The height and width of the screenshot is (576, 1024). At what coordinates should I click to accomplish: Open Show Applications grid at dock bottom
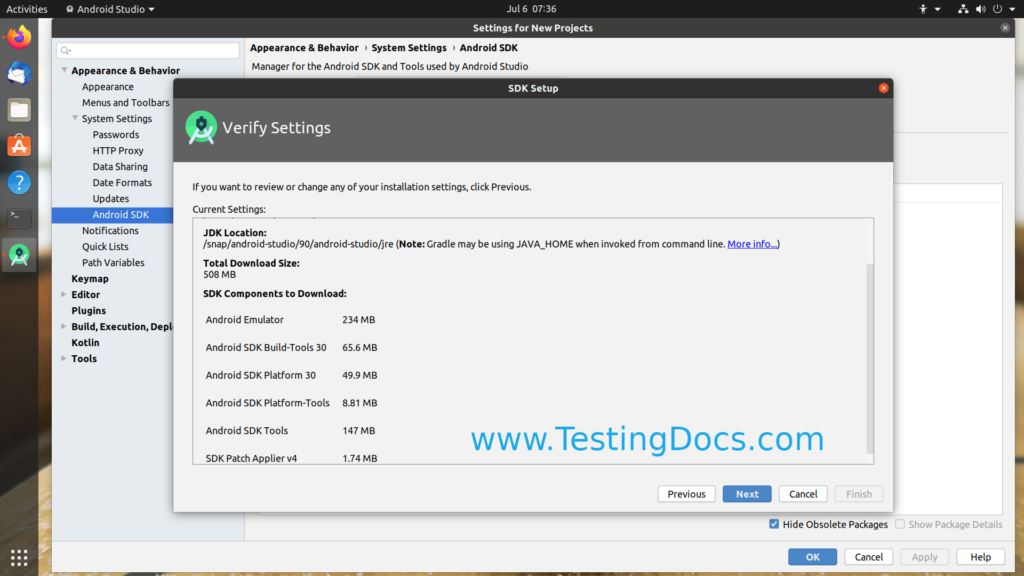[x=18, y=557]
